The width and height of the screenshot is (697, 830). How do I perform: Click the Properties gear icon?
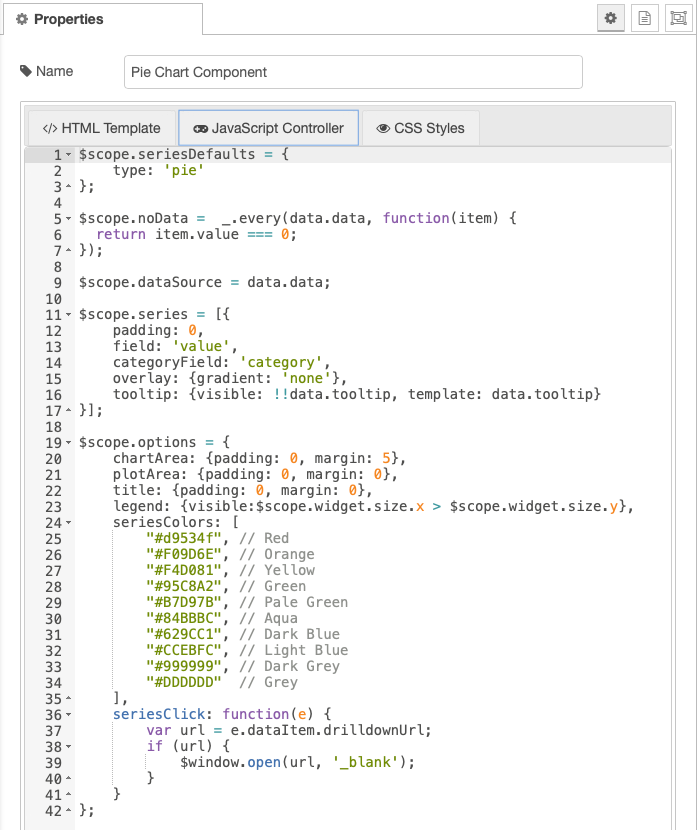[22, 20]
